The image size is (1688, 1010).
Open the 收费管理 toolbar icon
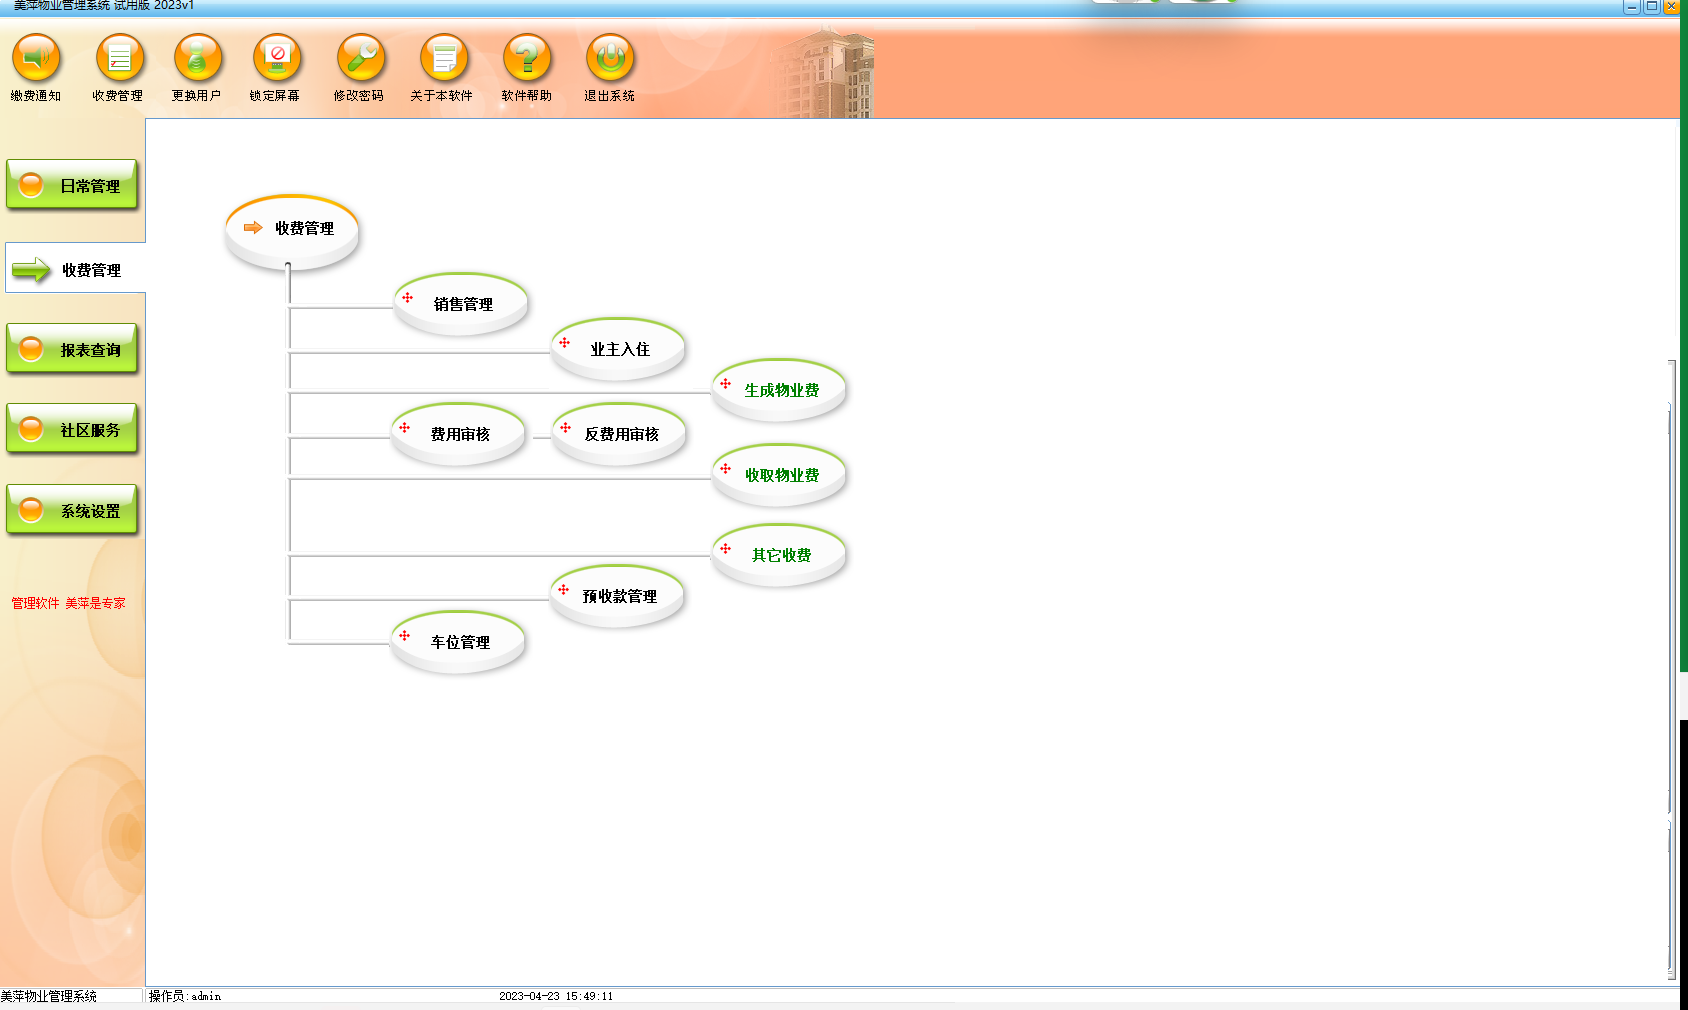coord(120,59)
